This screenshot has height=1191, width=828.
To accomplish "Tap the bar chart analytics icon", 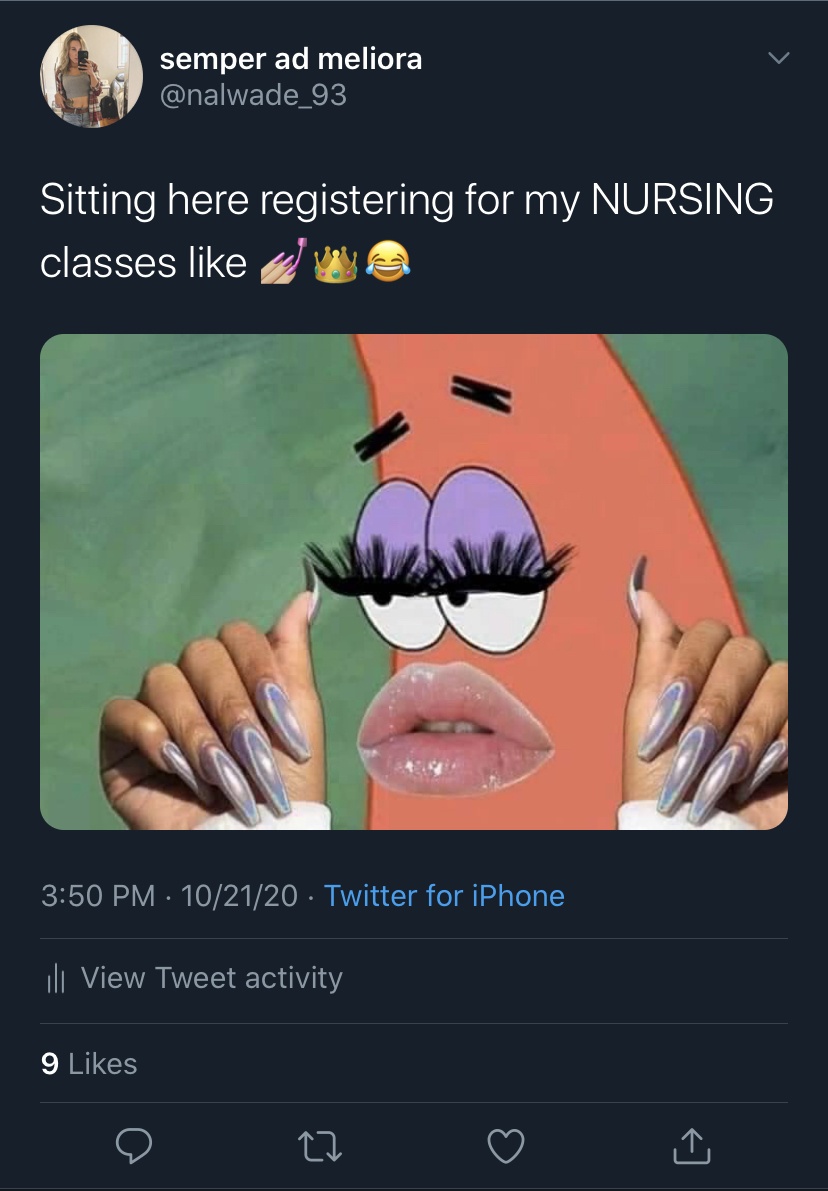I will pyautogui.click(x=55, y=978).
